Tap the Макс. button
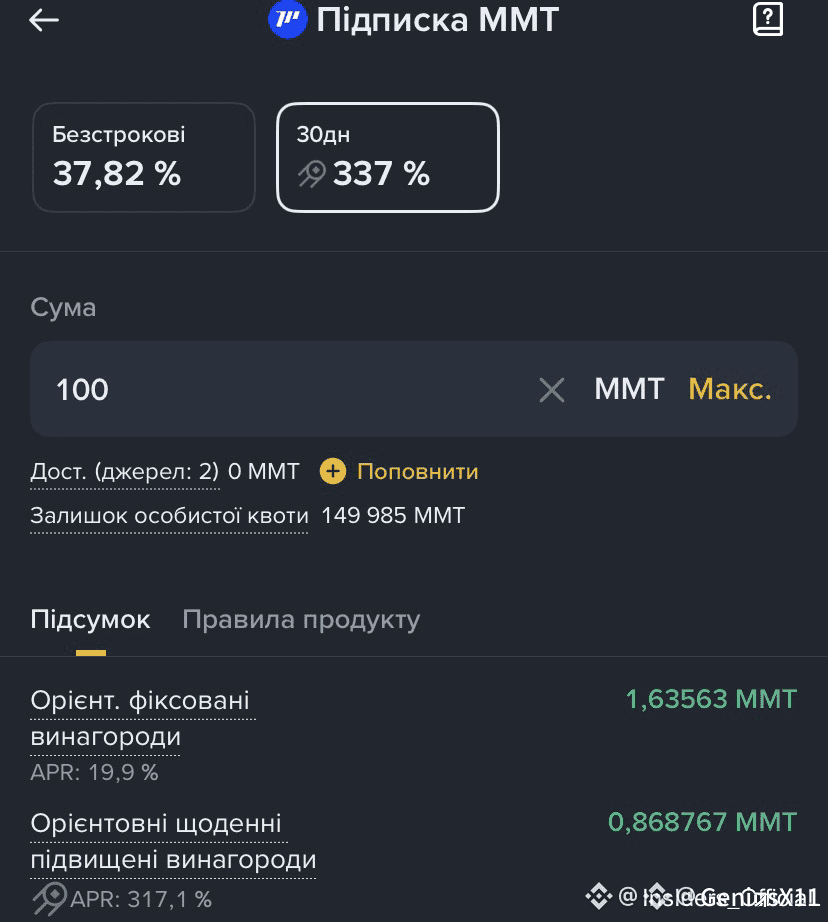Screen dimensions: 828x922 730,389
